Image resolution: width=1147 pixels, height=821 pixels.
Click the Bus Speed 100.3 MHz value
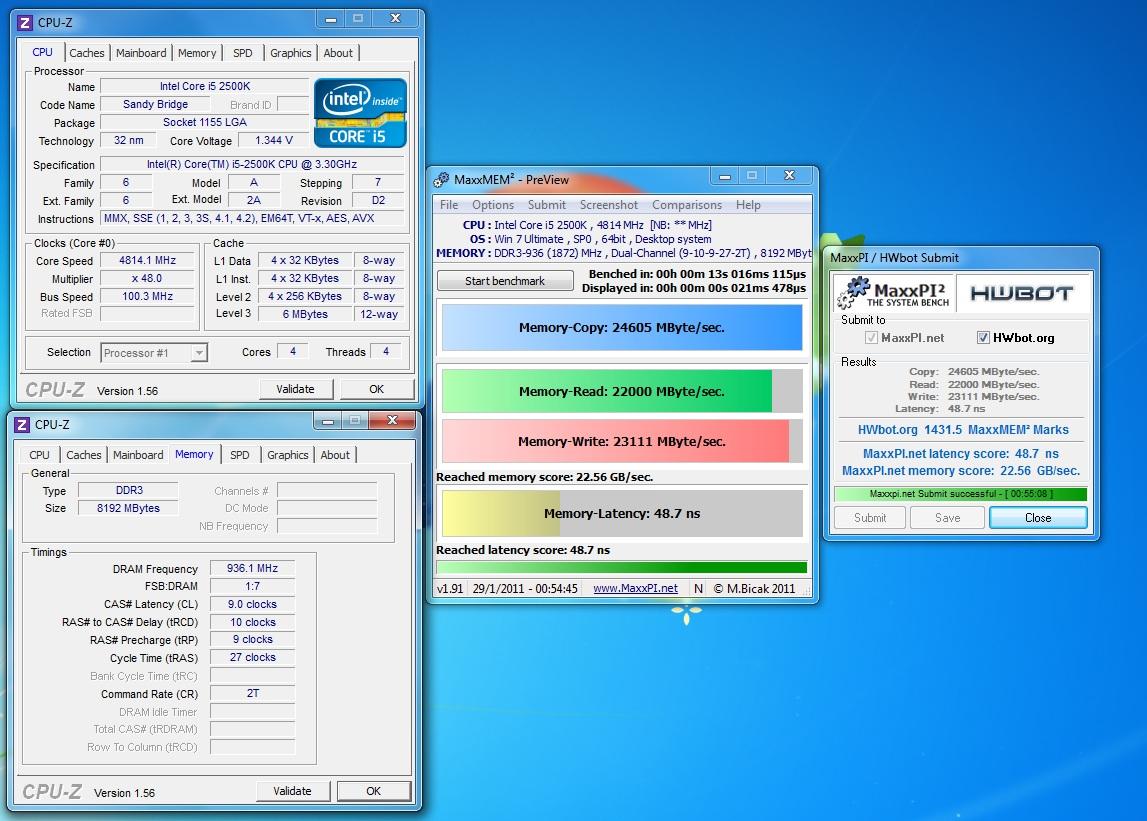[148, 296]
